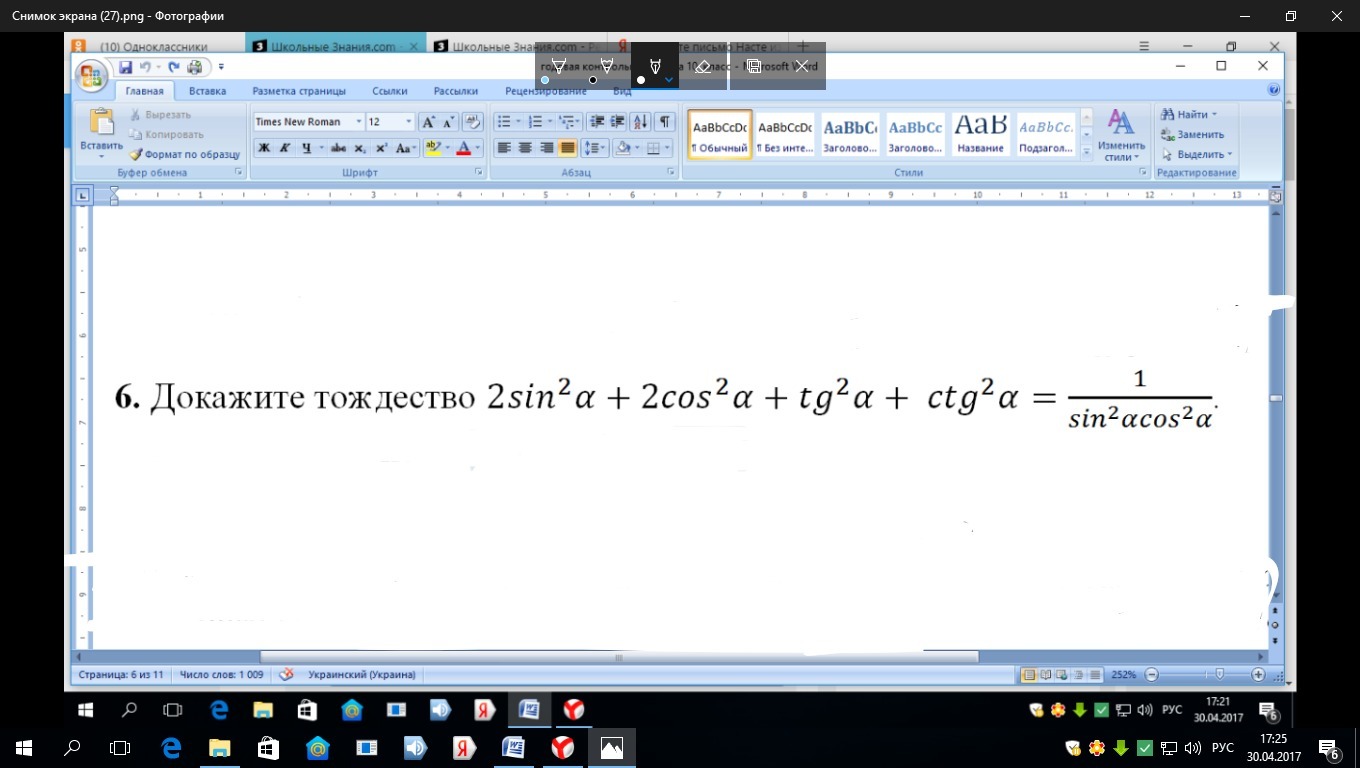
Task: Click the spell-check status icon in the status bar
Action: pyautogui.click(x=286, y=675)
